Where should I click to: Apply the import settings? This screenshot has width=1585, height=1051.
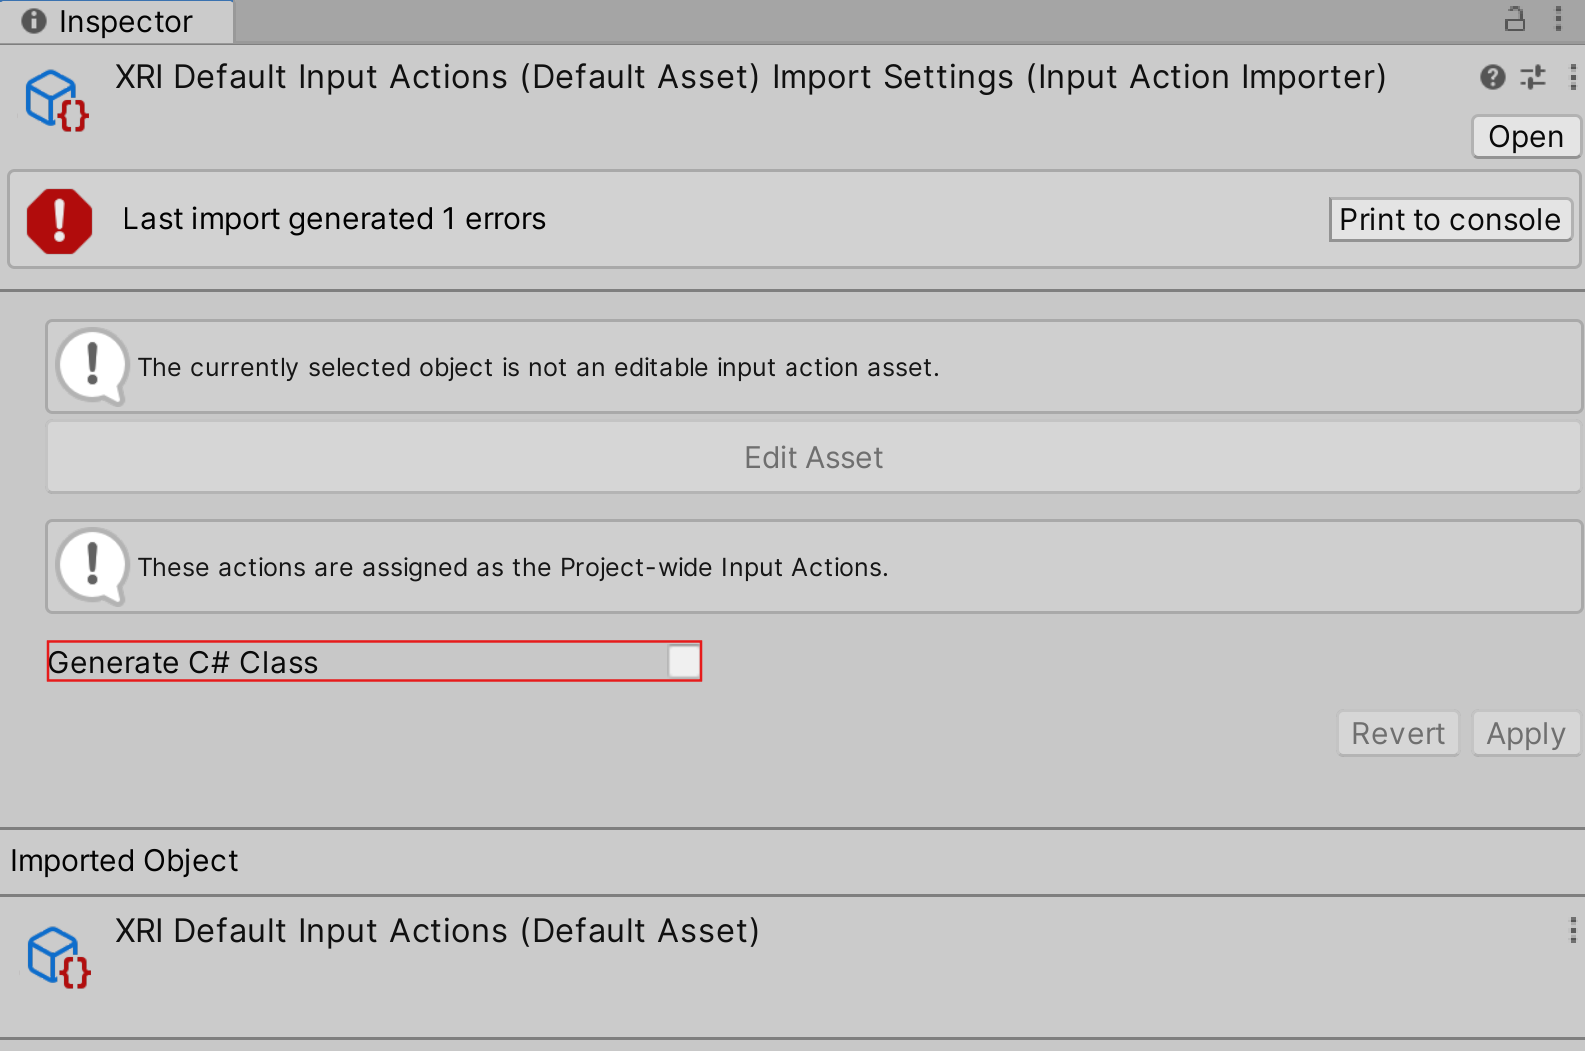point(1526,733)
